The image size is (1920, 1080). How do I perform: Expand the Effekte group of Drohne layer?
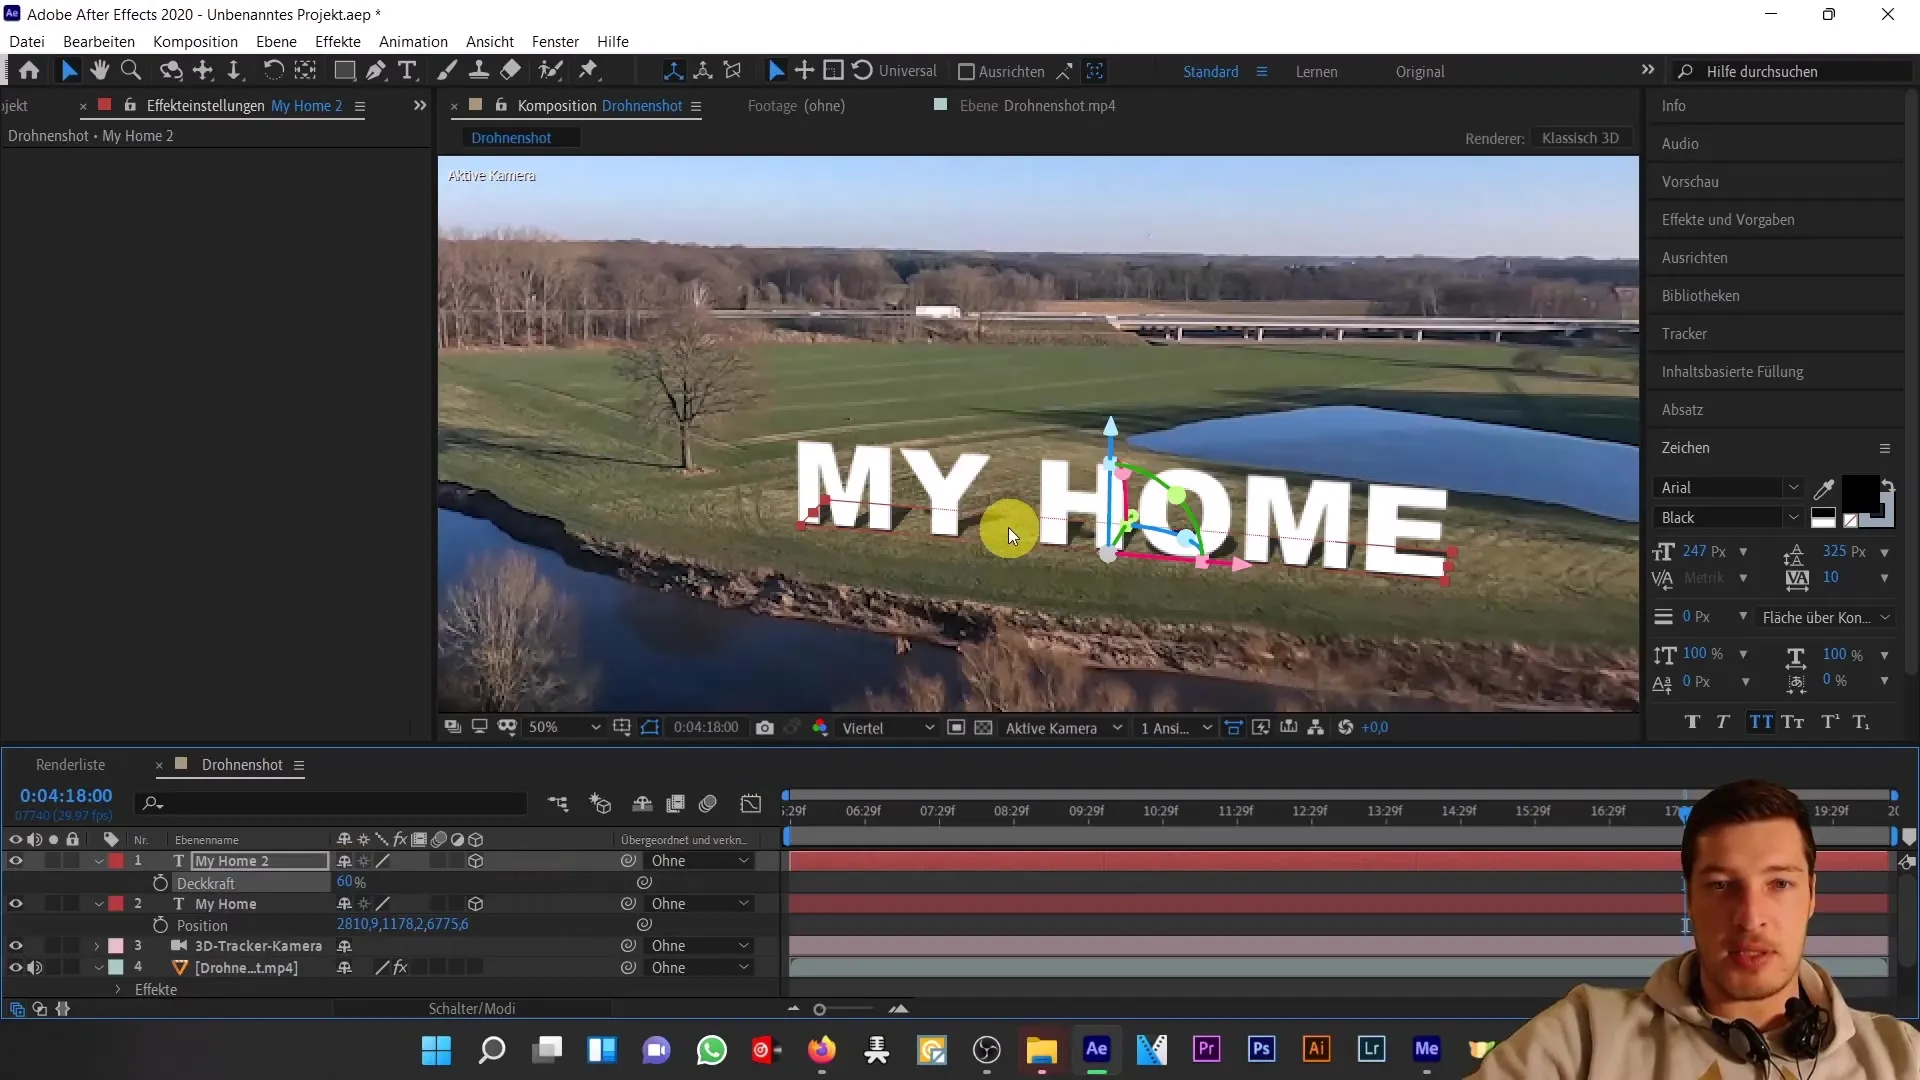(x=118, y=990)
